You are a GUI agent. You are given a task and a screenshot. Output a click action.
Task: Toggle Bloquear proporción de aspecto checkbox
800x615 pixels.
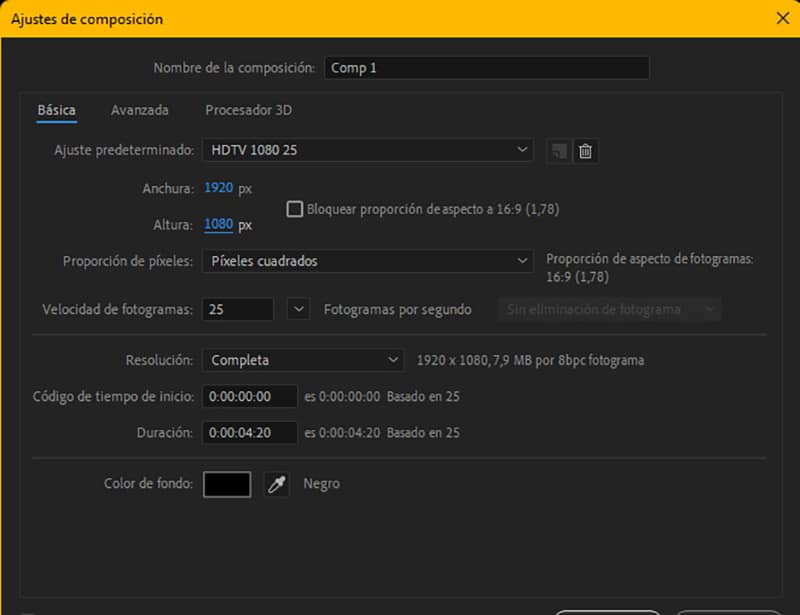point(294,209)
